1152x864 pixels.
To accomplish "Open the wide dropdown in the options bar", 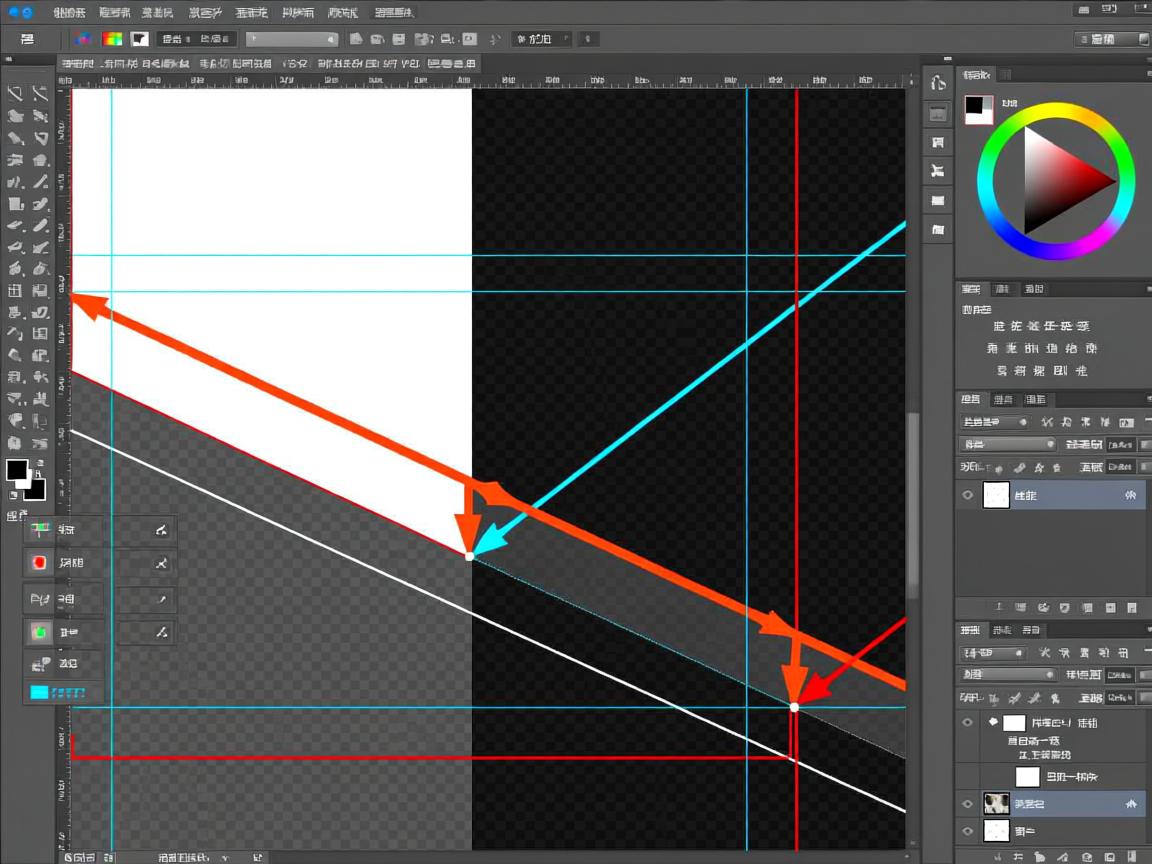I will pos(292,39).
